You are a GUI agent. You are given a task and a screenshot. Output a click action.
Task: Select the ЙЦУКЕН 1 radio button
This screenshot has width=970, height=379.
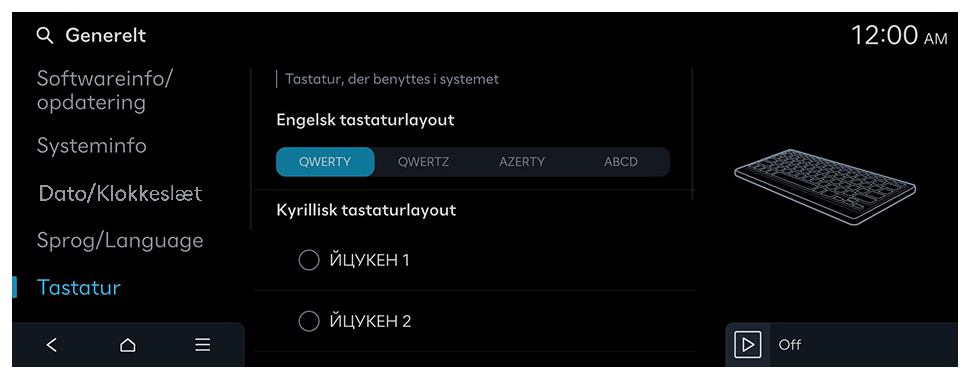(x=309, y=260)
